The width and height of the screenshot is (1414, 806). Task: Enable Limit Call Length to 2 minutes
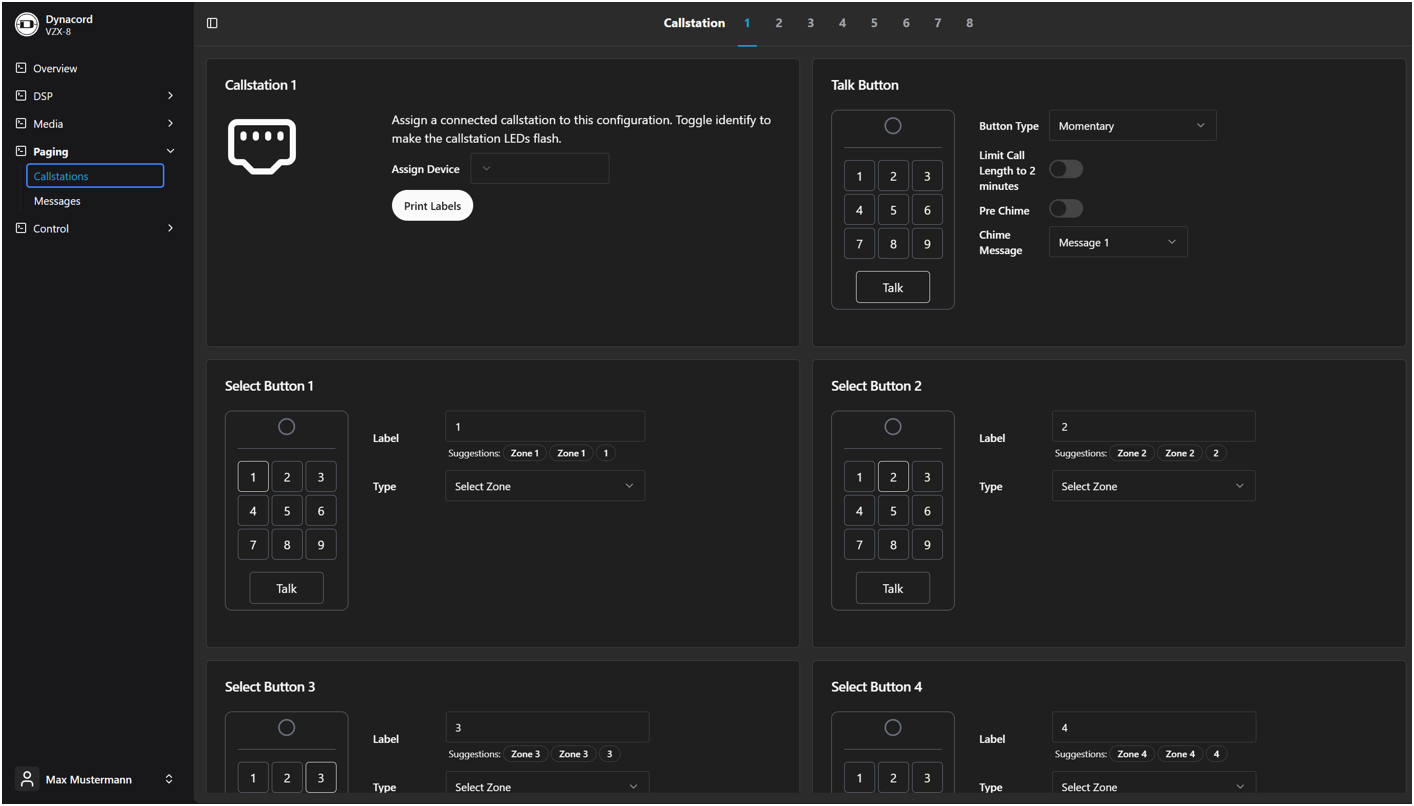1066,169
